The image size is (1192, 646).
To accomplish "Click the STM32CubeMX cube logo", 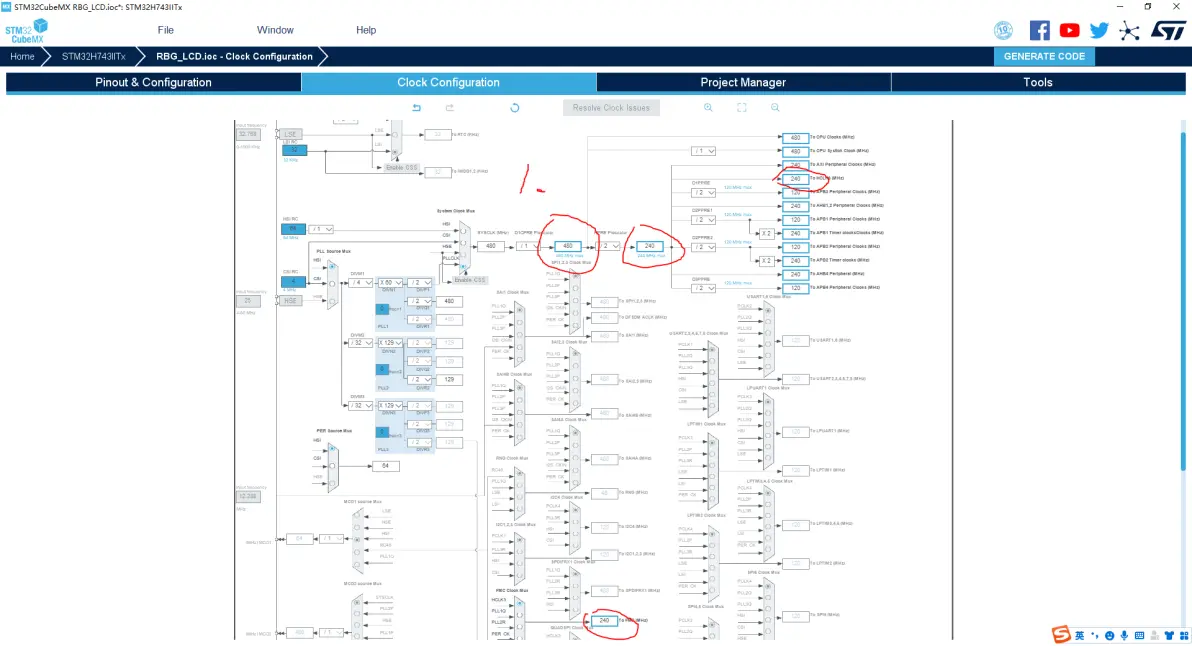I will click(x=27, y=32).
